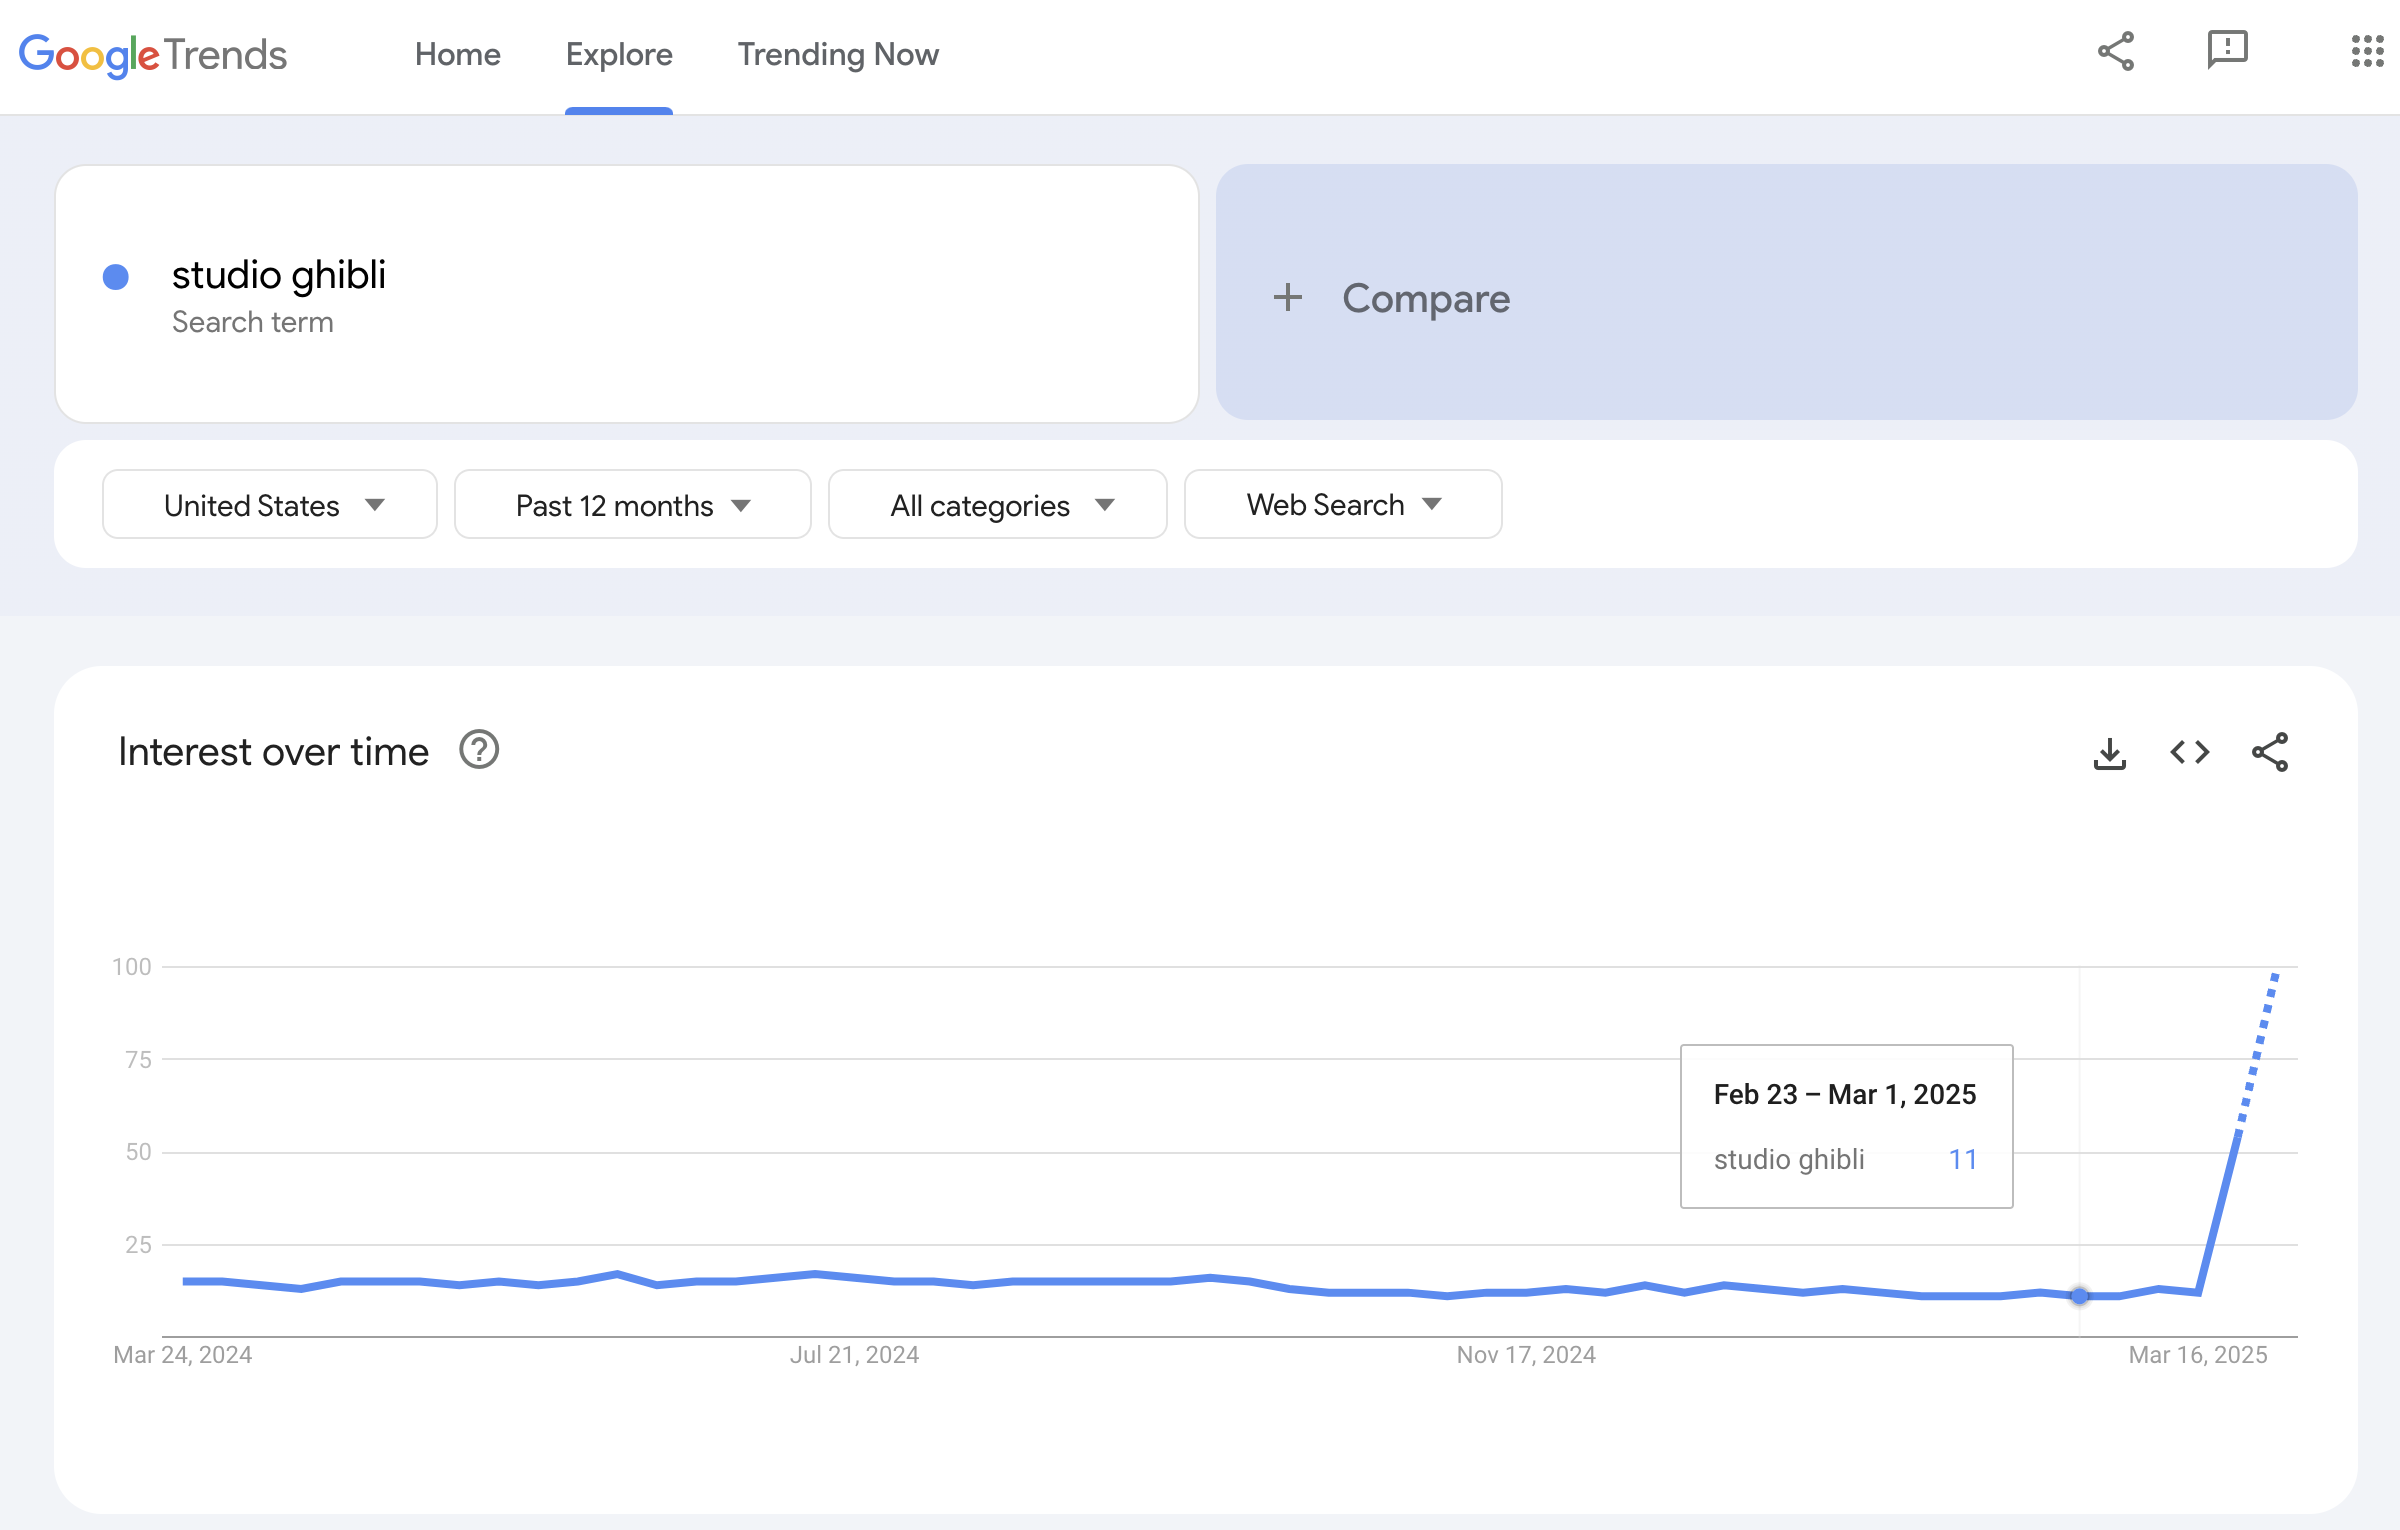Open the Past 12 months dropdown
The height and width of the screenshot is (1530, 2400).
point(632,505)
